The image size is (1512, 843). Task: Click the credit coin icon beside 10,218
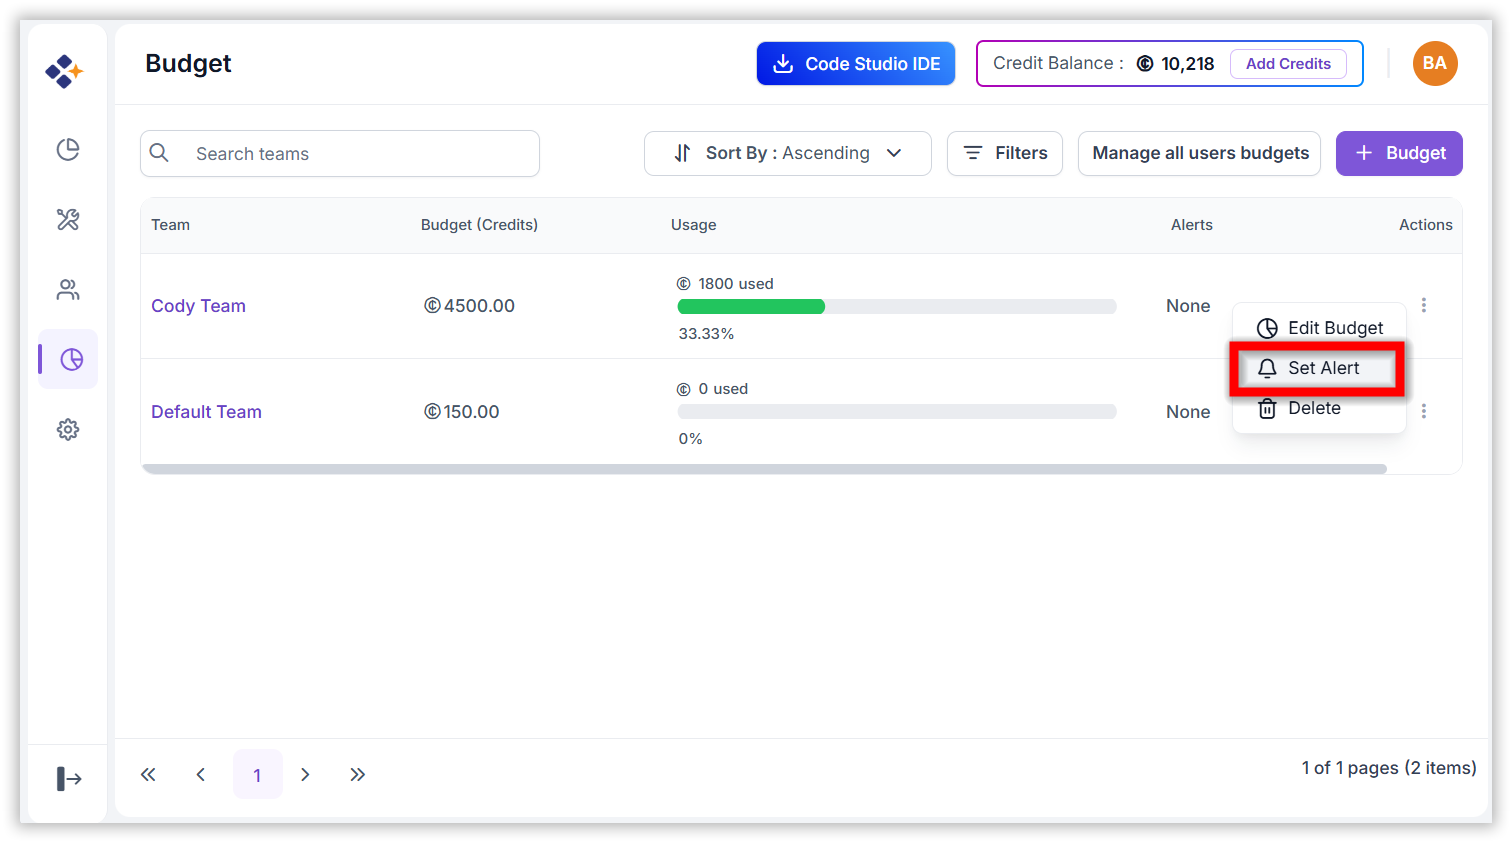tap(1145, 64)
